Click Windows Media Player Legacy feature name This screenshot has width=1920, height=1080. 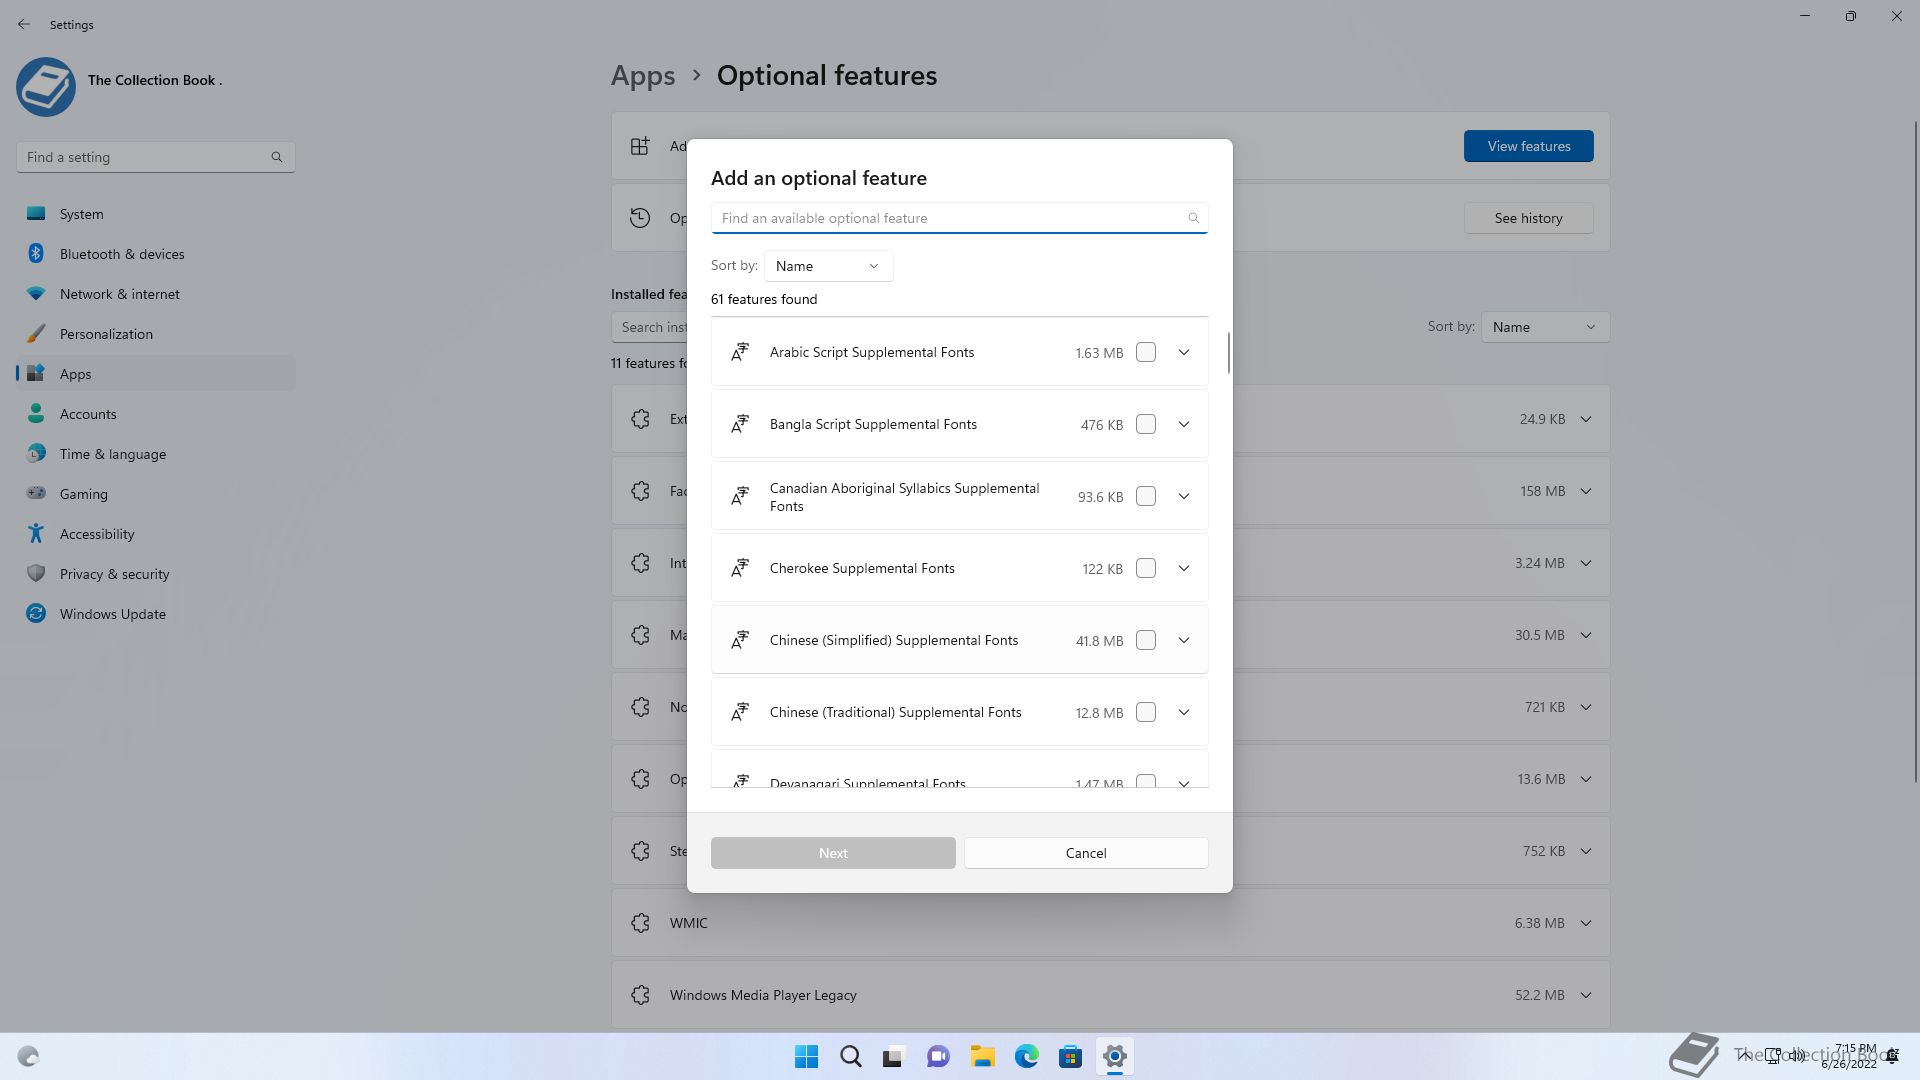click(763, 995)
